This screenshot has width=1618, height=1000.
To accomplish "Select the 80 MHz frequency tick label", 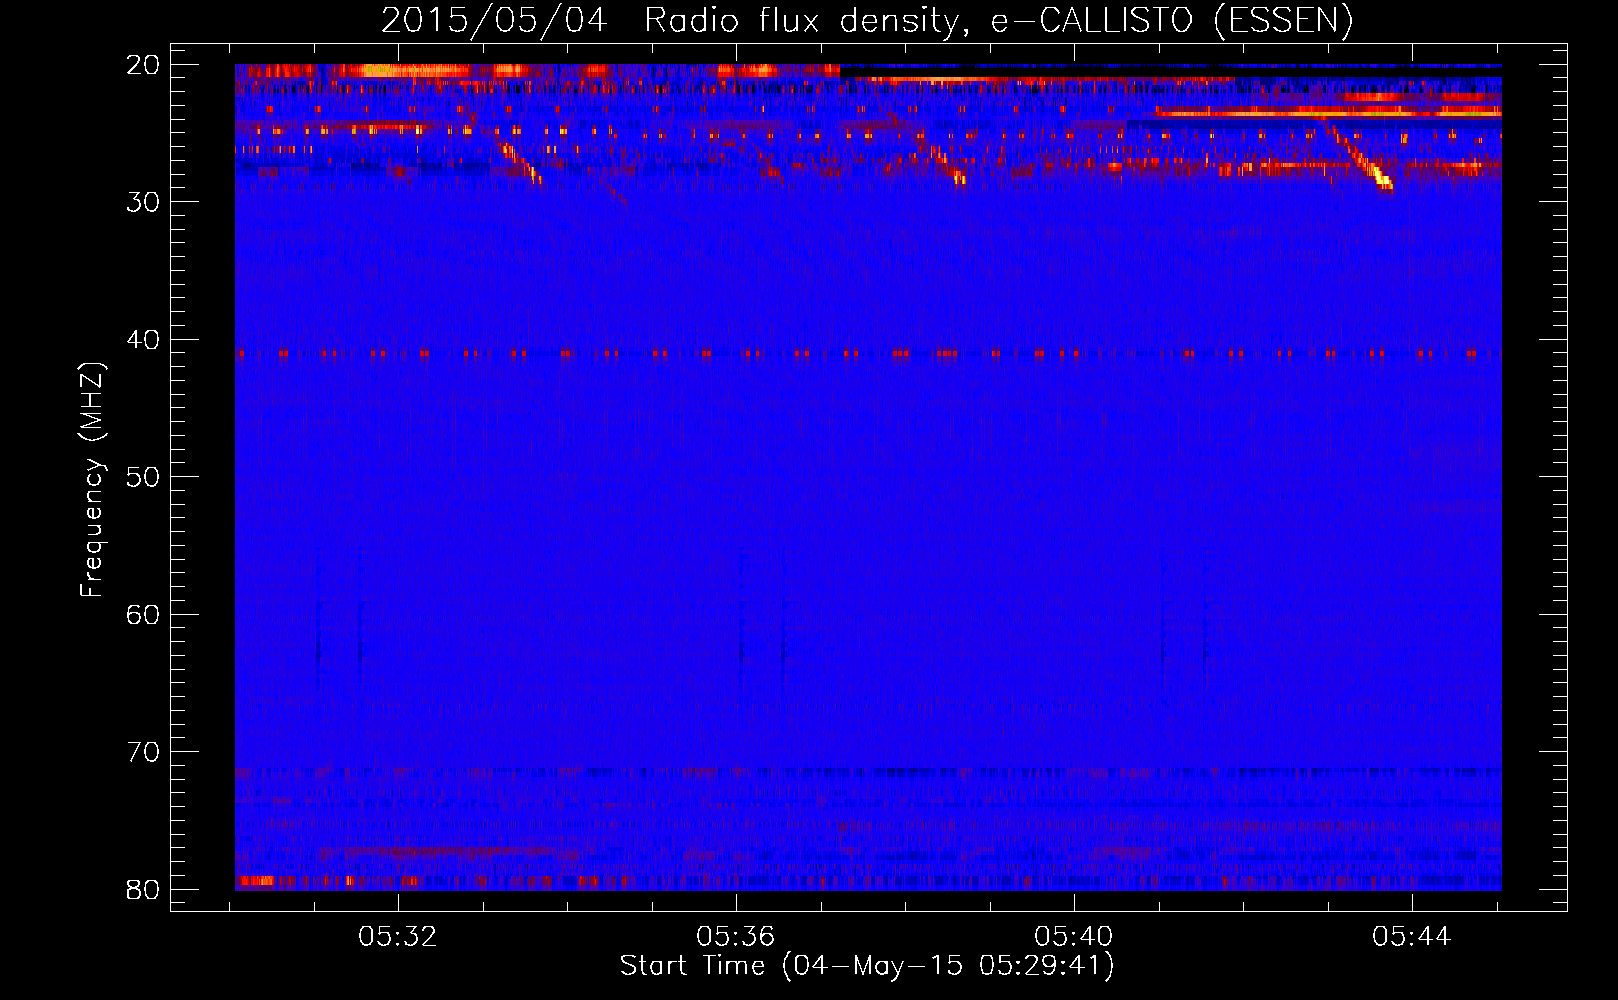I will point(143,889).
